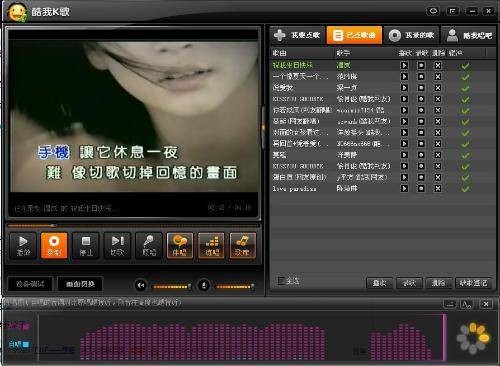500x366 pixels.
Task: Switch to the 我要点歌 tab
Action: point(297,35)
